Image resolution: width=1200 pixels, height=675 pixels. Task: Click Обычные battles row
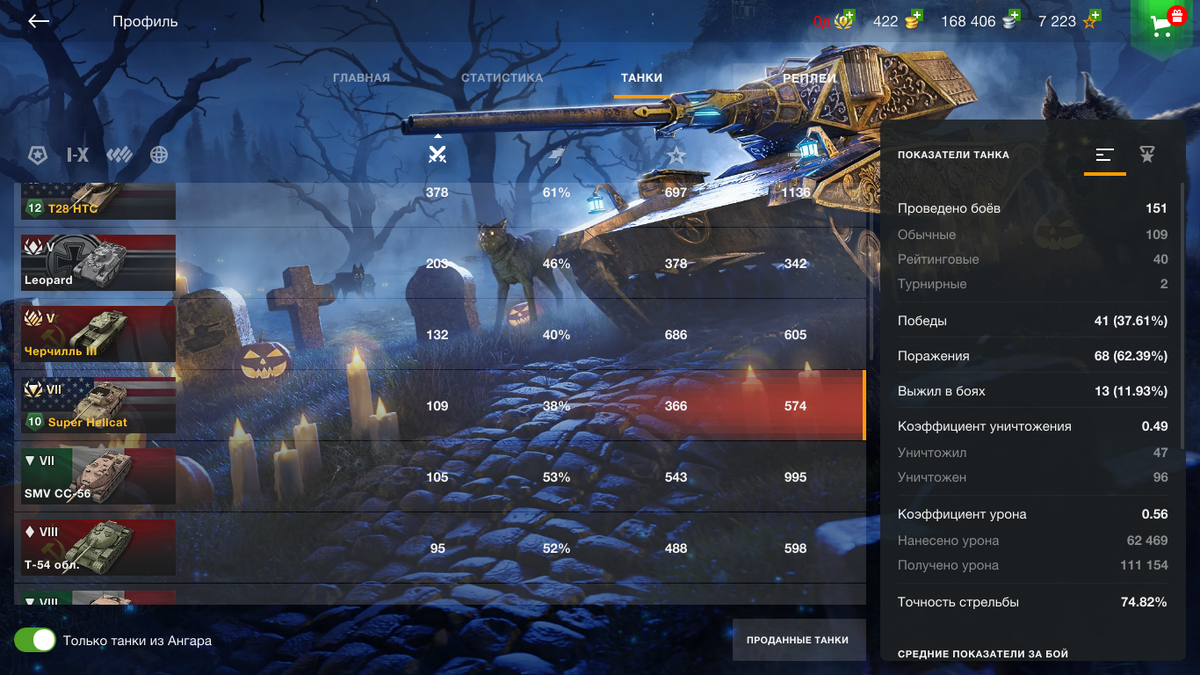tap(1032, 234)
